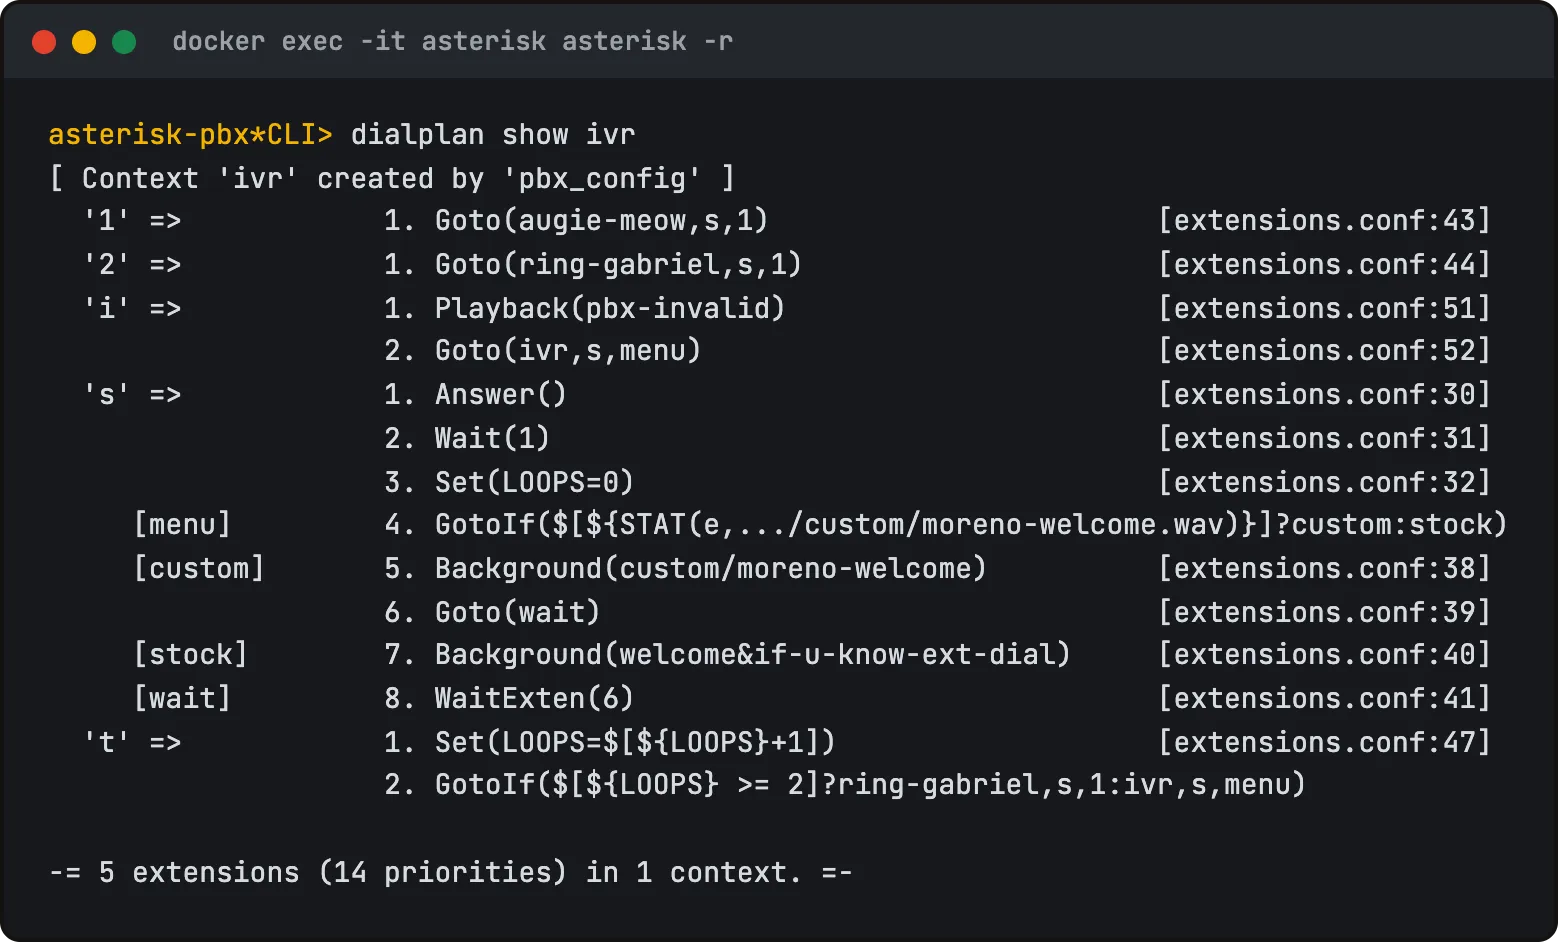Click '[extensions.conf:47]' reference
Image resolution: width=1558 pixels, height=942 pixels.
(x=1324, y=743)
